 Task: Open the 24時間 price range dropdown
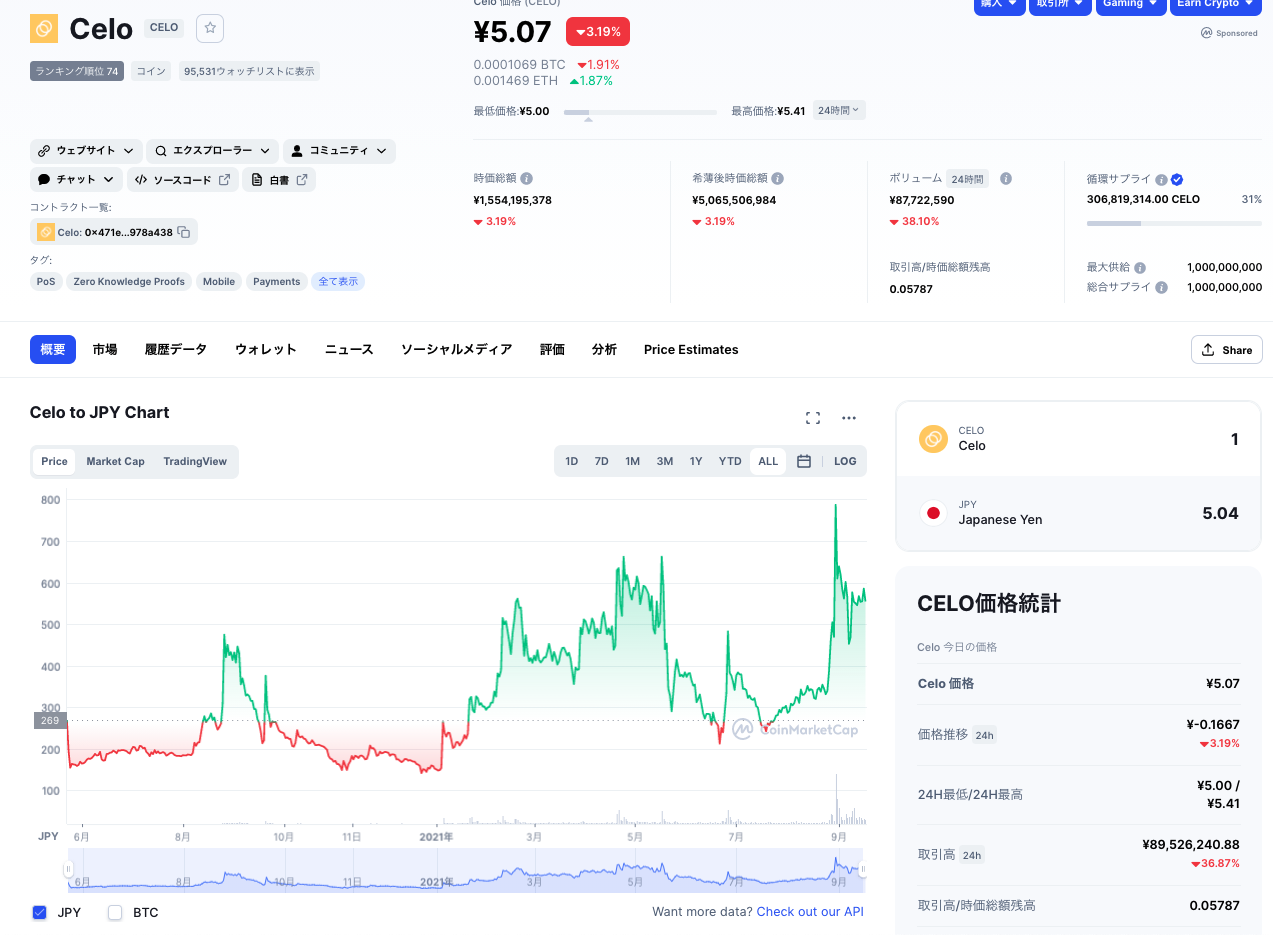pyautogui.click(x=838, y=110)
